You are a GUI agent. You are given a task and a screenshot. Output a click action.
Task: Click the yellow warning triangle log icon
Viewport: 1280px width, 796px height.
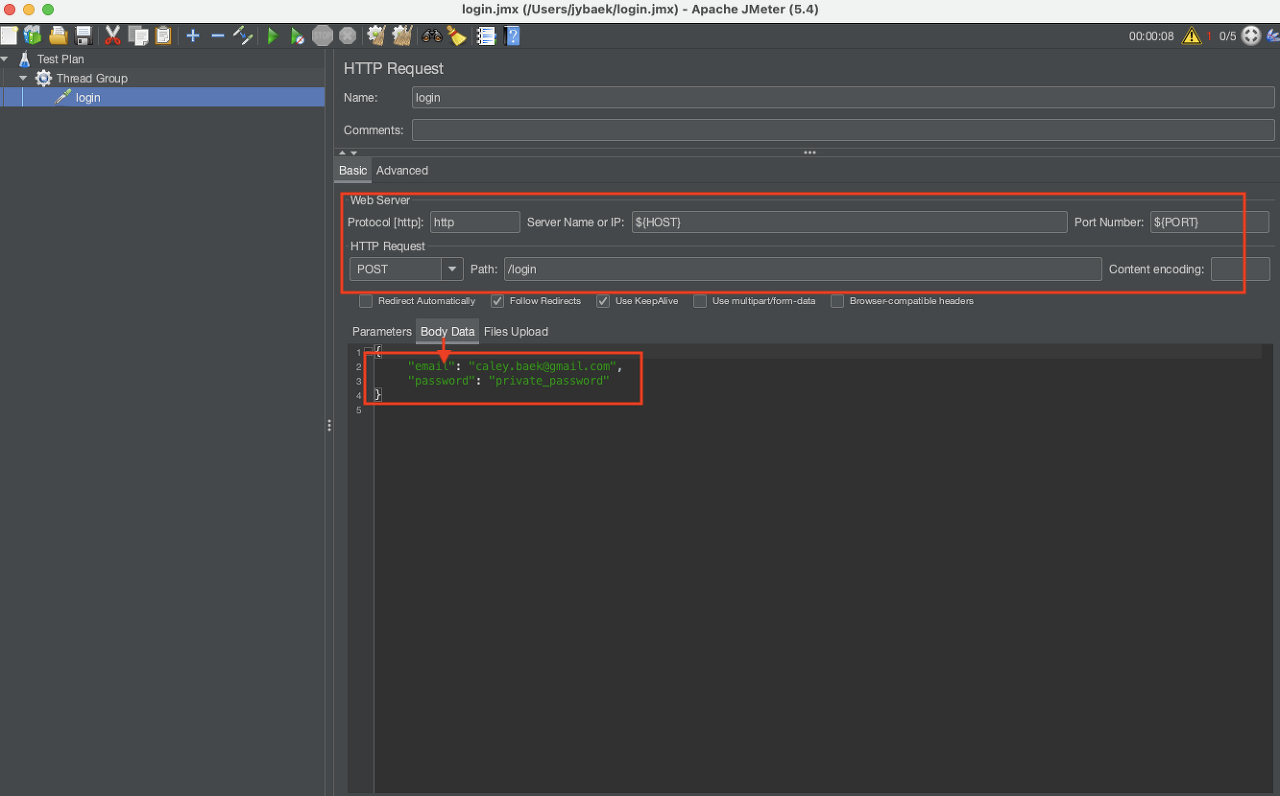coord(1191,36)
